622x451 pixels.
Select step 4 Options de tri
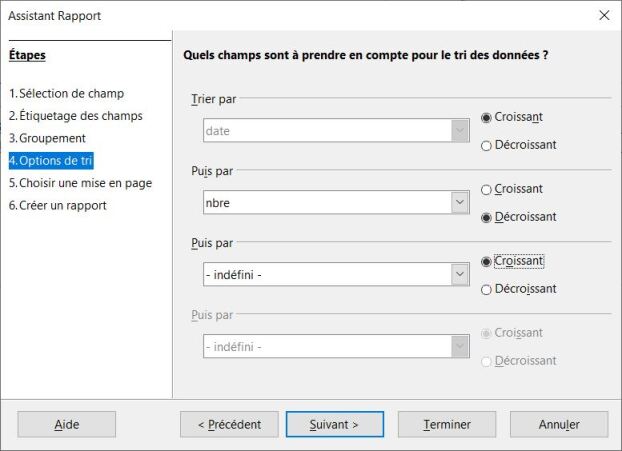[51, 160]
